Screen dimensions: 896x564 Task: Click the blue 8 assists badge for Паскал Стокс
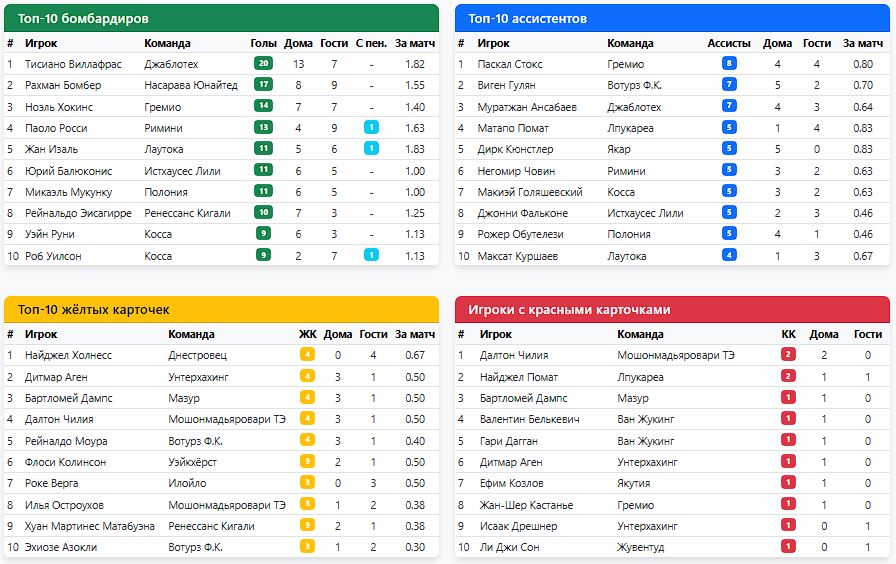(x=729, y=64)
